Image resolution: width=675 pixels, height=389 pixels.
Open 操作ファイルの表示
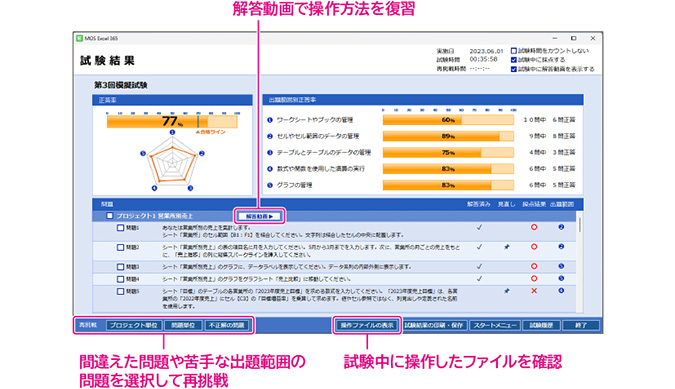click(x=367, y=325)
